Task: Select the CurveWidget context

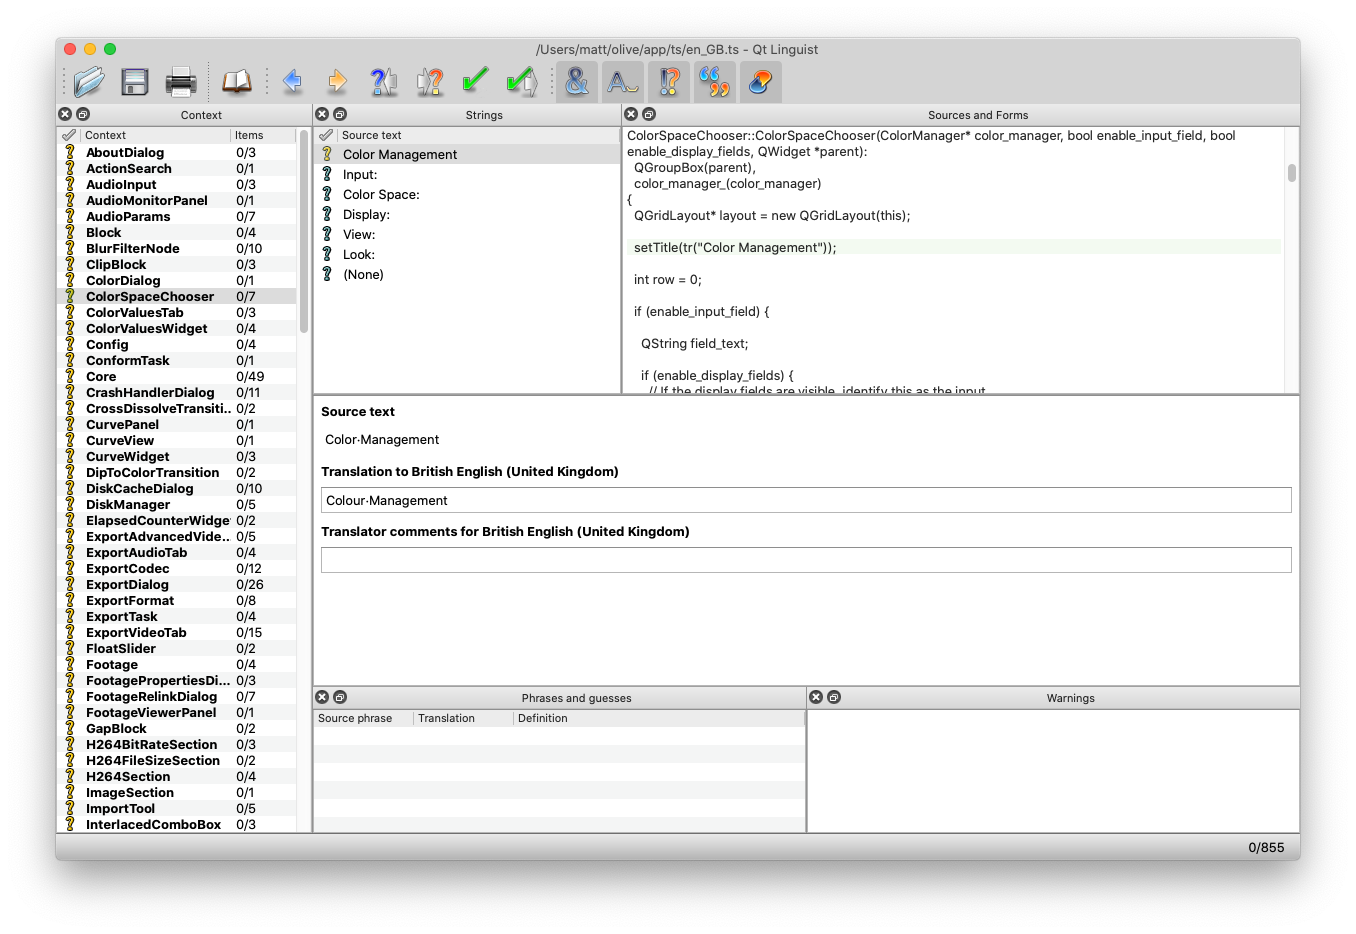Action: click(177, 456)
